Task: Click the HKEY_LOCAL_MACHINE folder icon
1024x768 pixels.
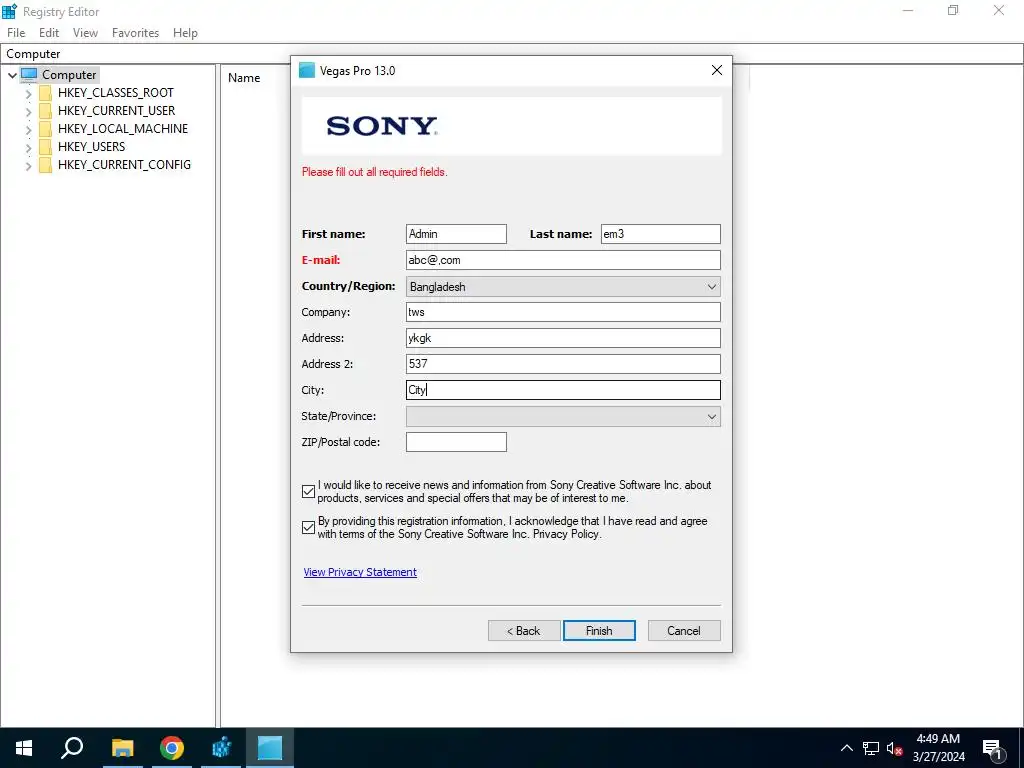Action: tap(45, 129)
